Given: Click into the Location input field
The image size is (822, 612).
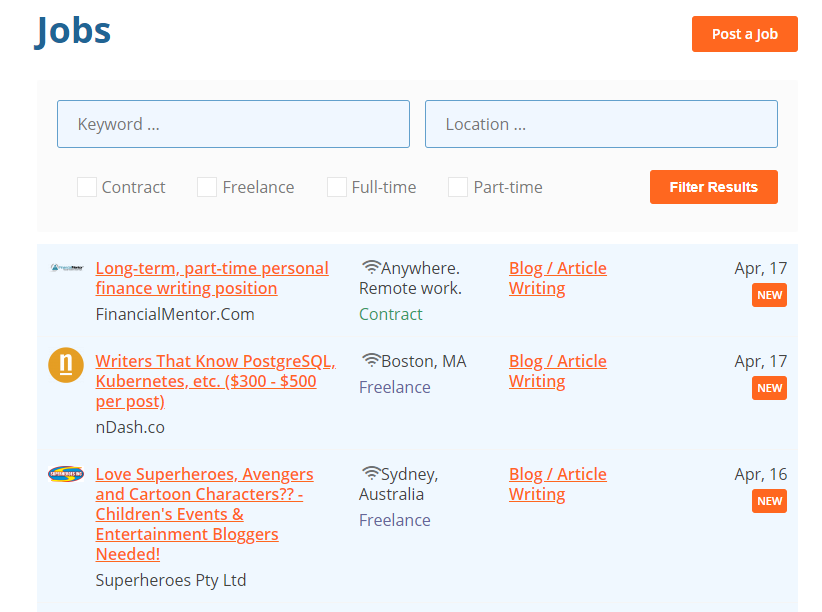Looking at the screenshot, I should click(601, 124).
